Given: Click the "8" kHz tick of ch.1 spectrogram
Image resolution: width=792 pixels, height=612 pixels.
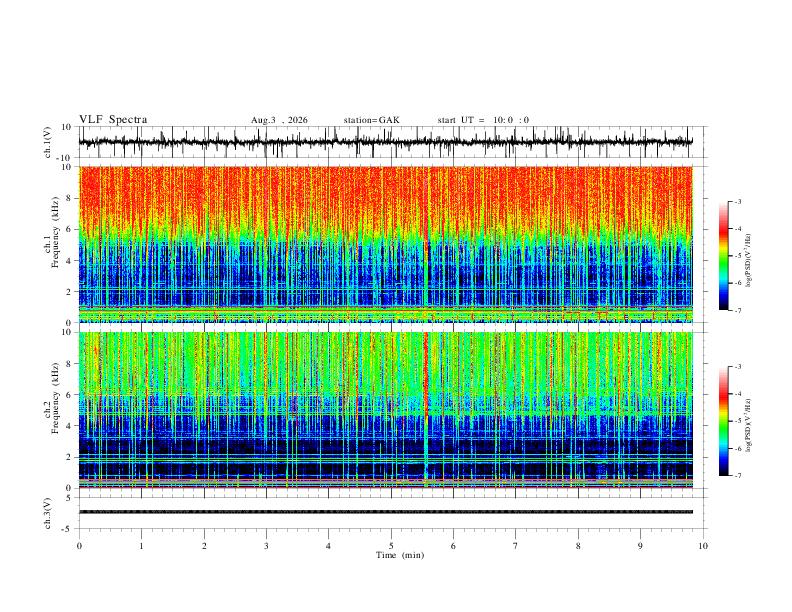Looking at the screenshot, I should 70,198.
